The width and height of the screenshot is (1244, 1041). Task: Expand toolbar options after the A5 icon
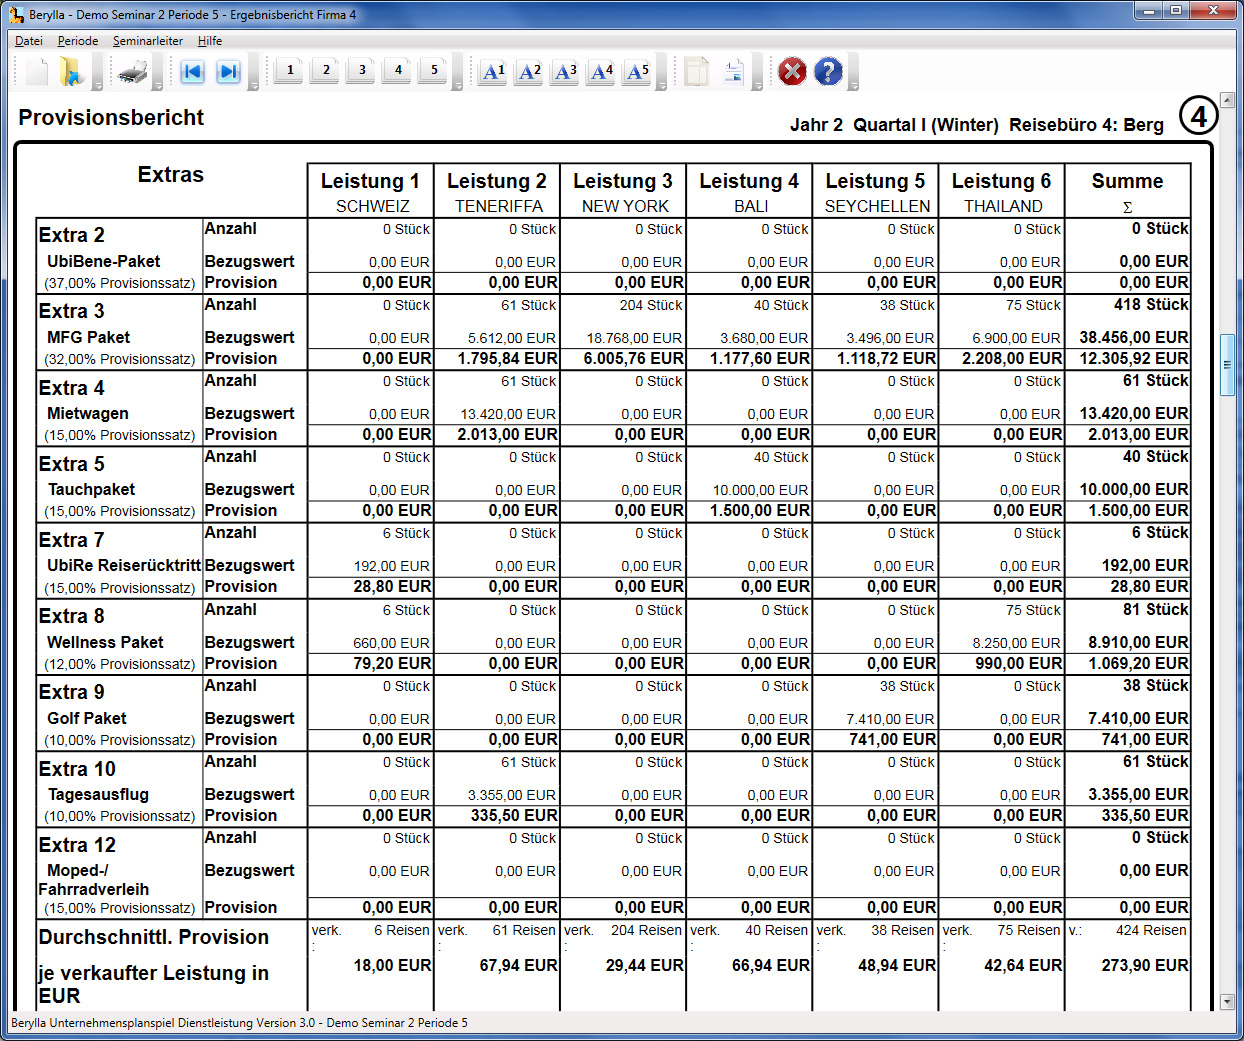tap(662, 72)
